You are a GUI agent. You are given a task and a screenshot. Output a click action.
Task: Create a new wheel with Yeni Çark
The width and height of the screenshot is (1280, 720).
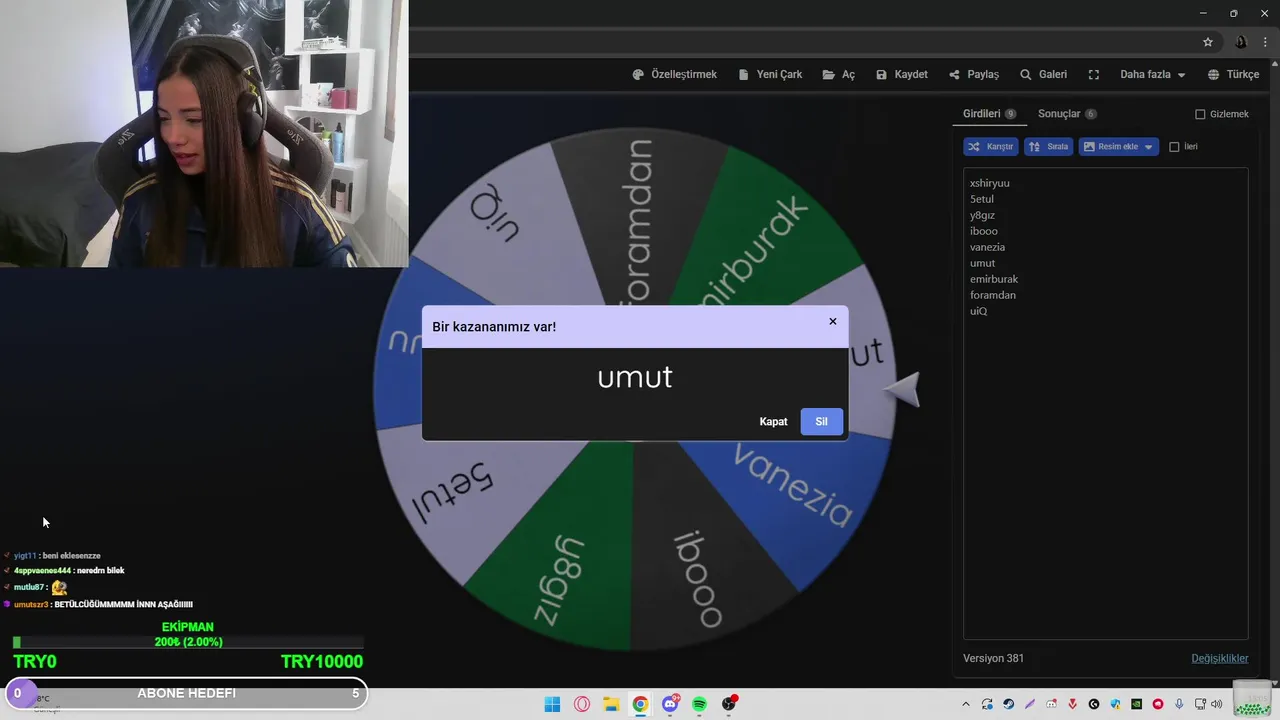(770, 75)
